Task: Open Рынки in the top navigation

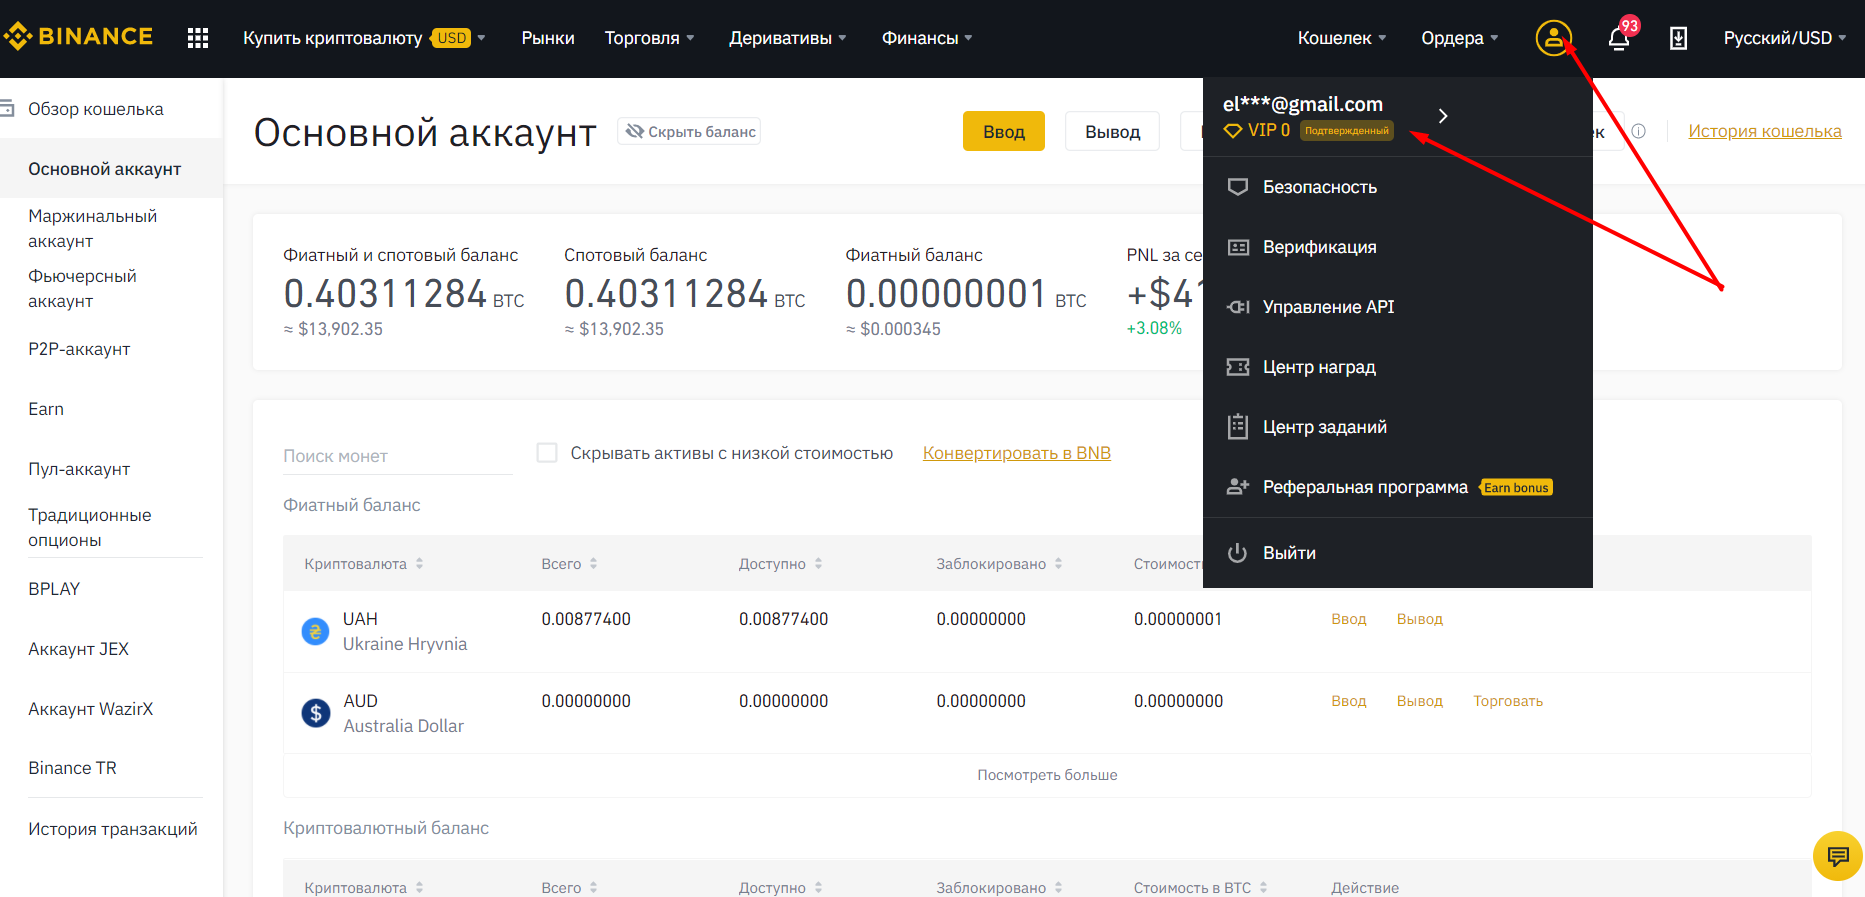Action: [x=548, y=38]
